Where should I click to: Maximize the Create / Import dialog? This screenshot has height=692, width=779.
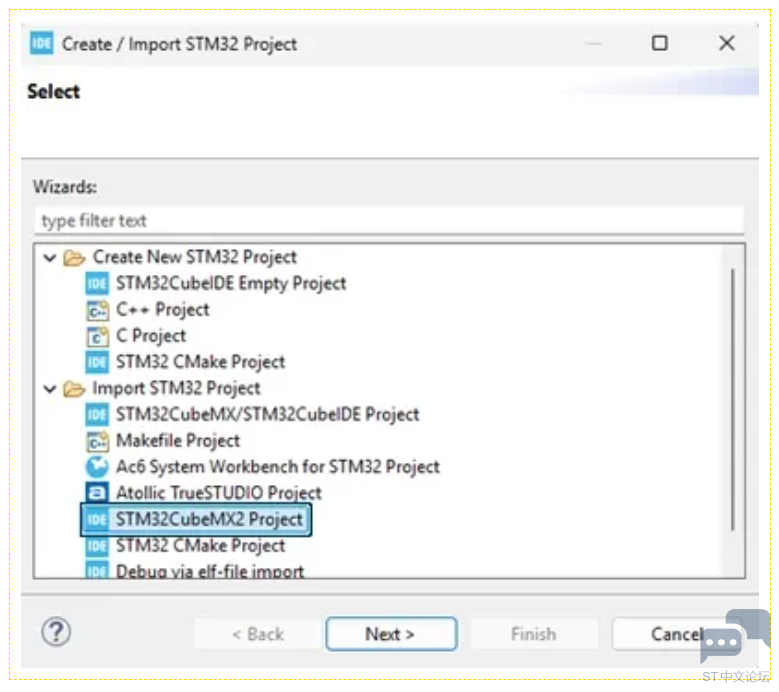[x=659, y=43]
